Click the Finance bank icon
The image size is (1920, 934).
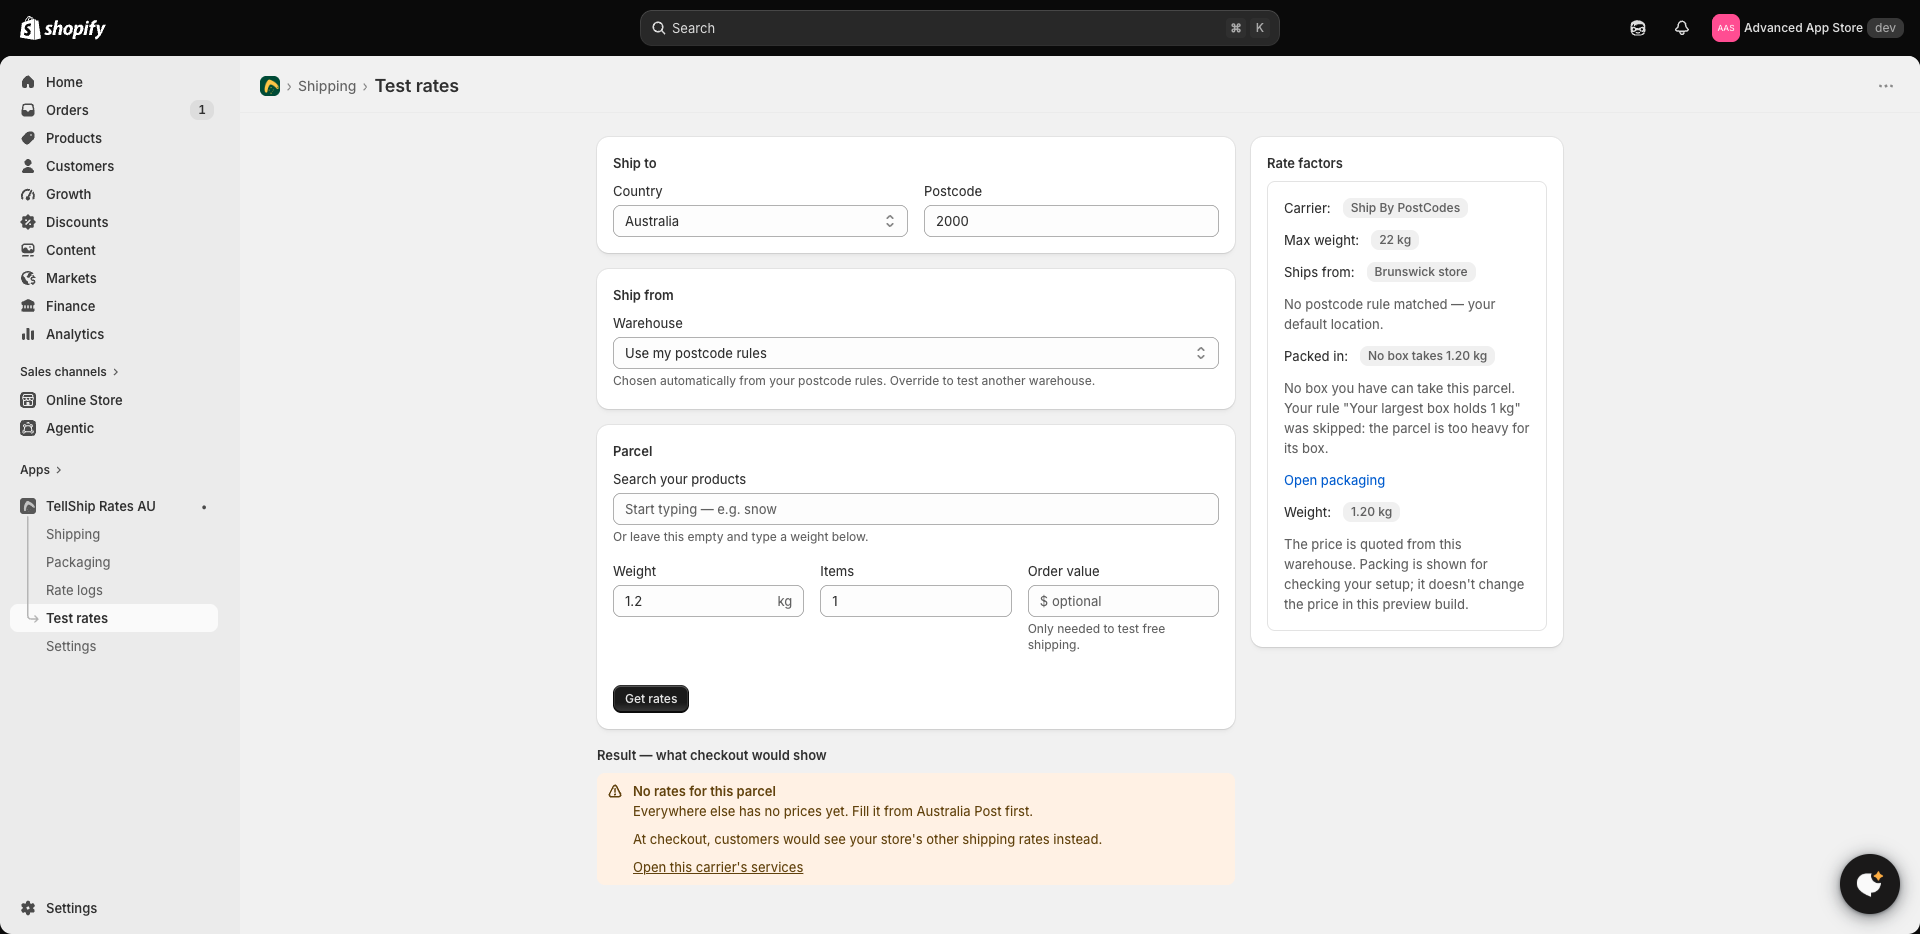tap(28, 306)
